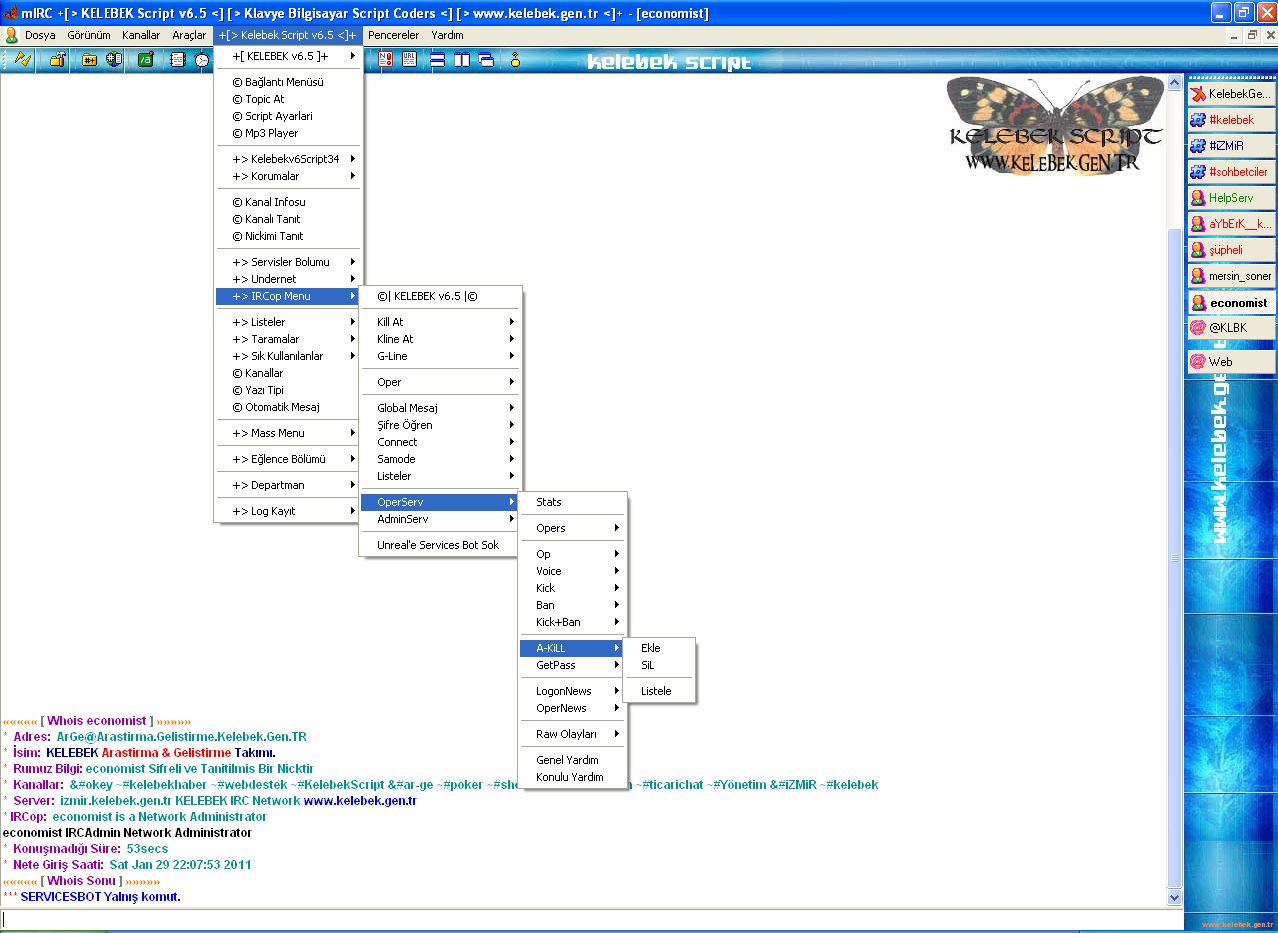Open the şüpheli query window
Screen dimensions: 1278x933
(1232, 250)
